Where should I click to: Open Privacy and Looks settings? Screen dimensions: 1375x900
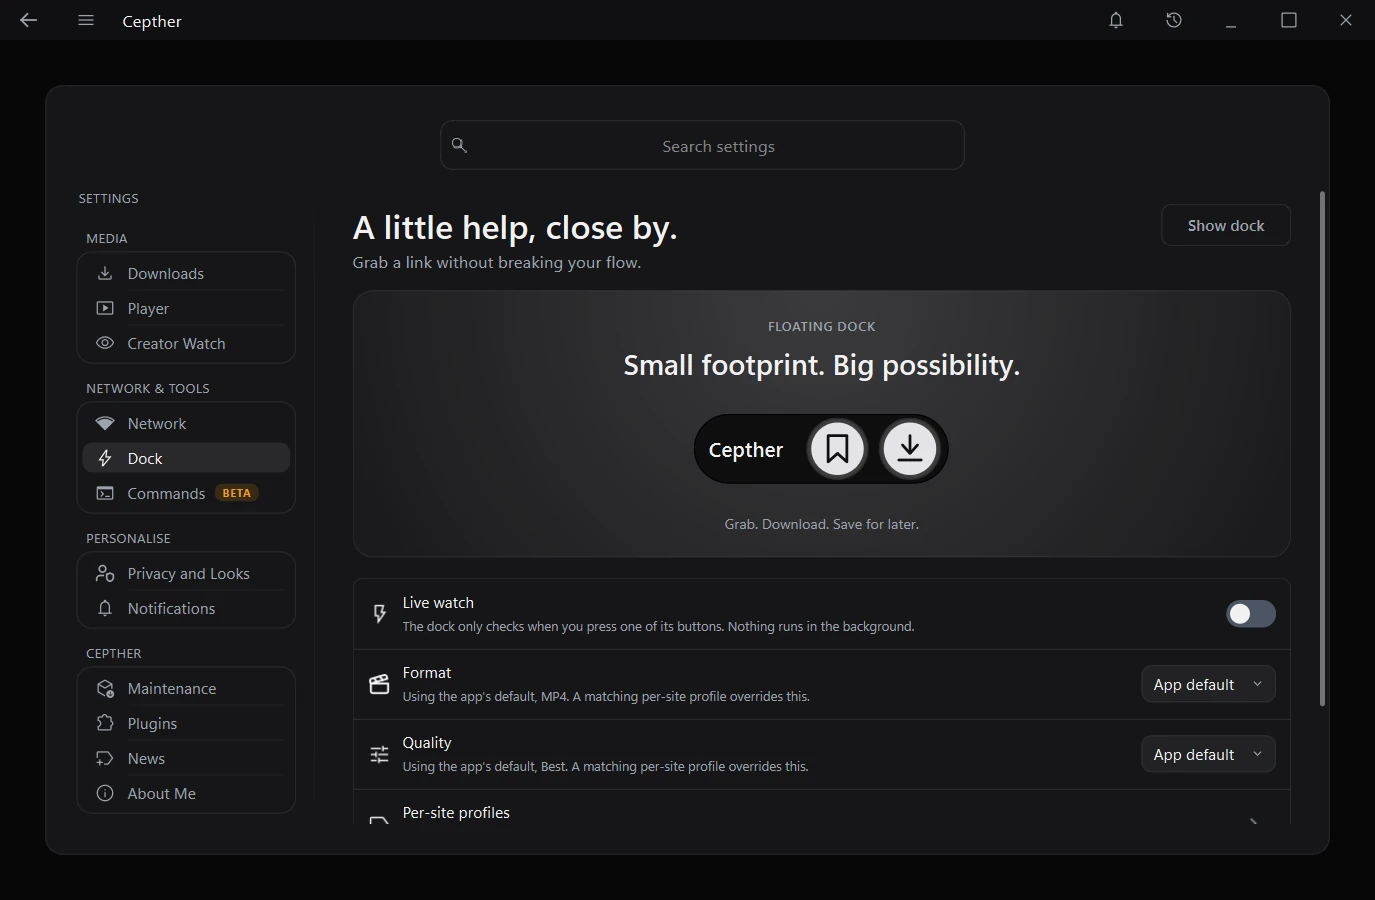coord(186,573)
